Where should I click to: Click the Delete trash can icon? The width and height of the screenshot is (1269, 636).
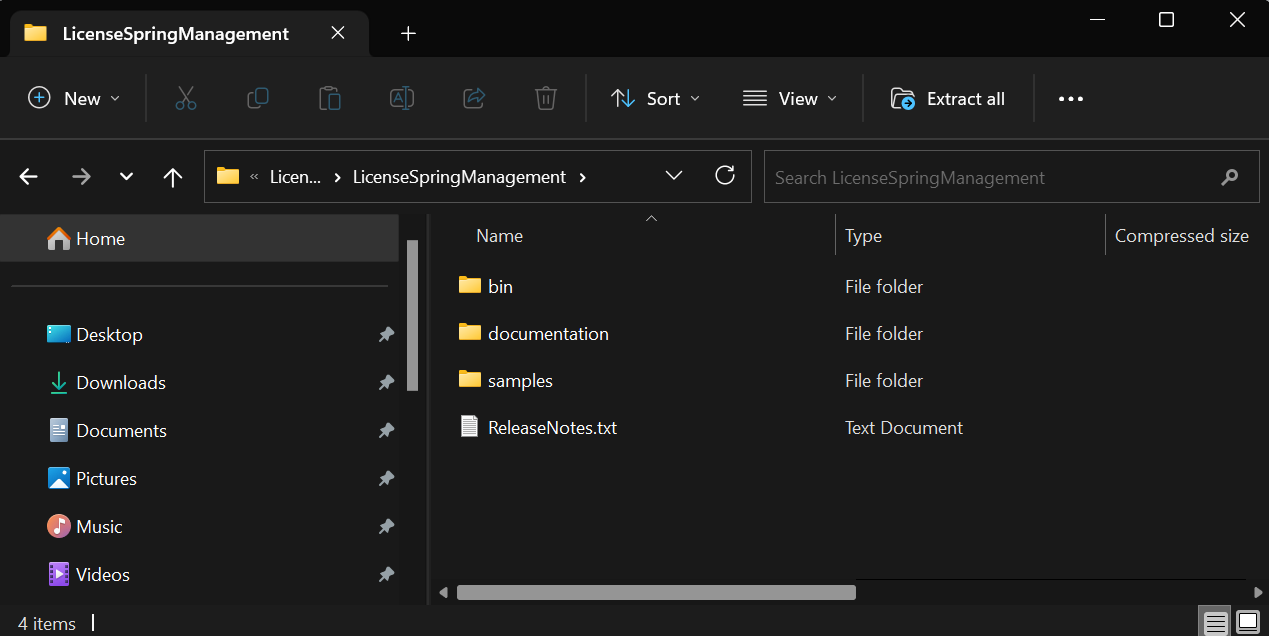pos(545,98)
